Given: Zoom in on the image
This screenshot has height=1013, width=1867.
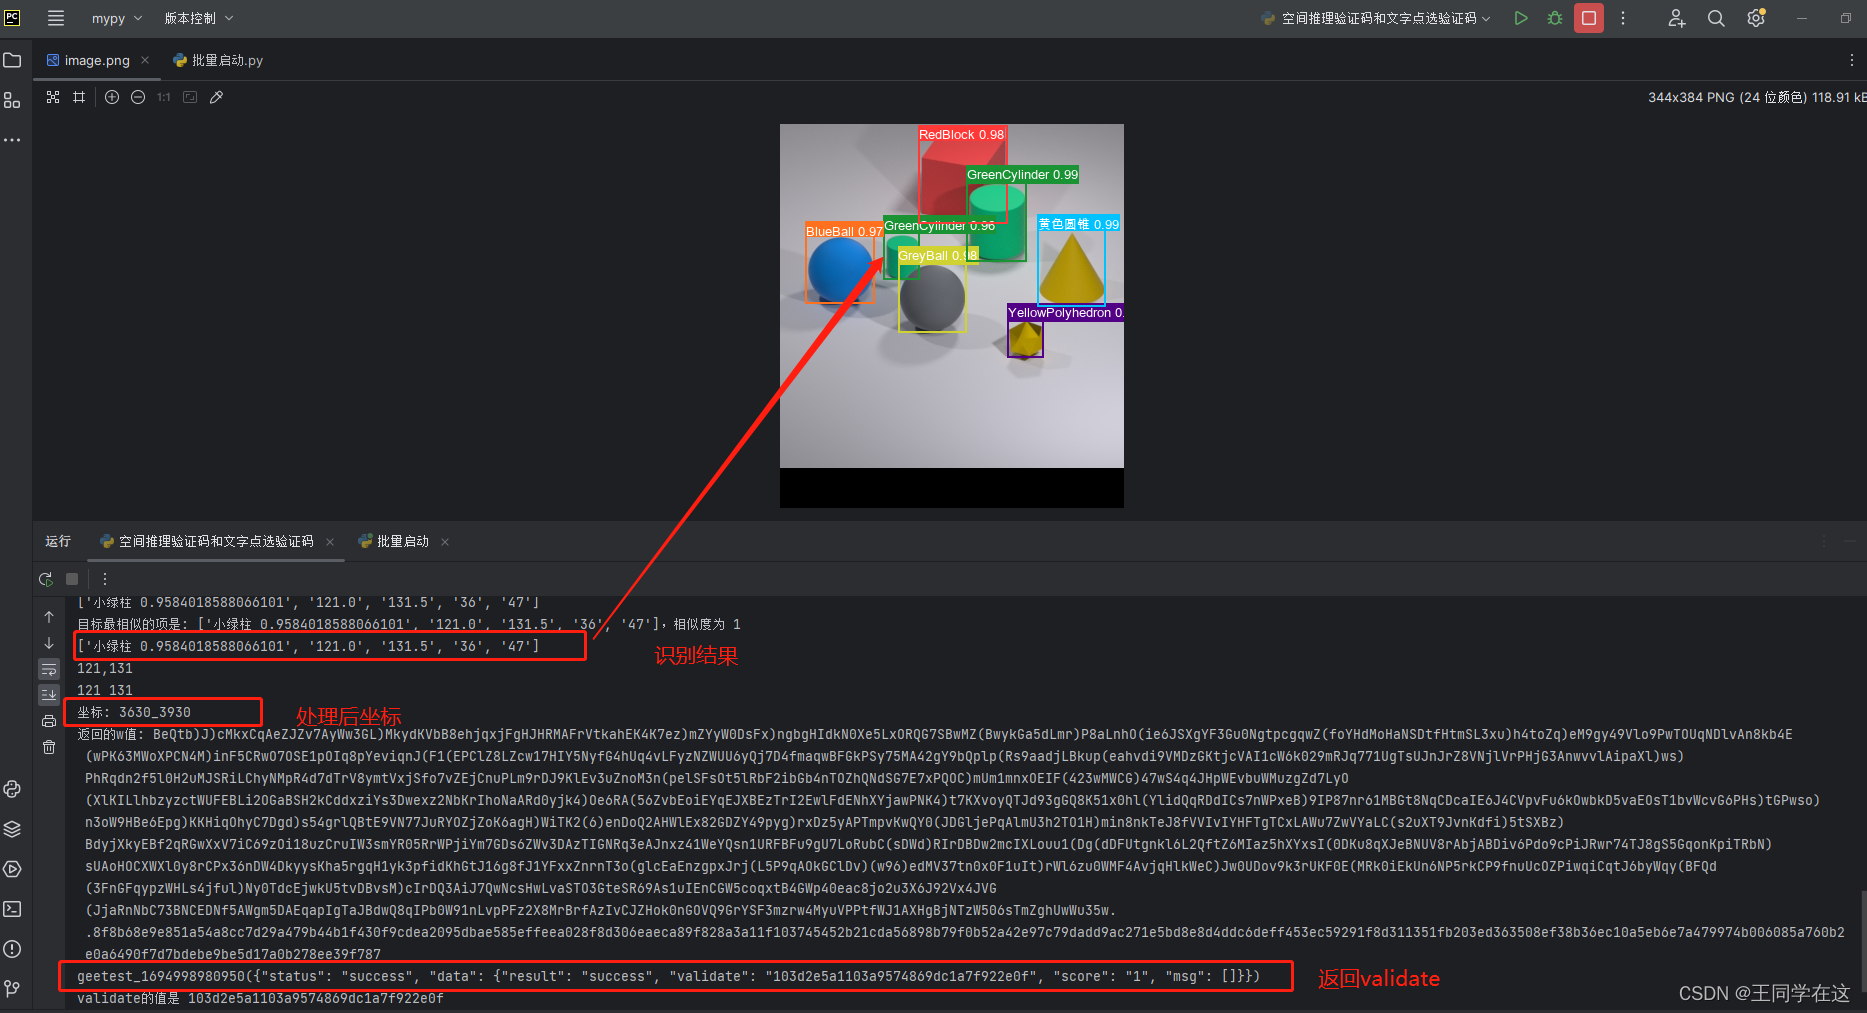Looking at the screenshot, I should pos(112,97).
